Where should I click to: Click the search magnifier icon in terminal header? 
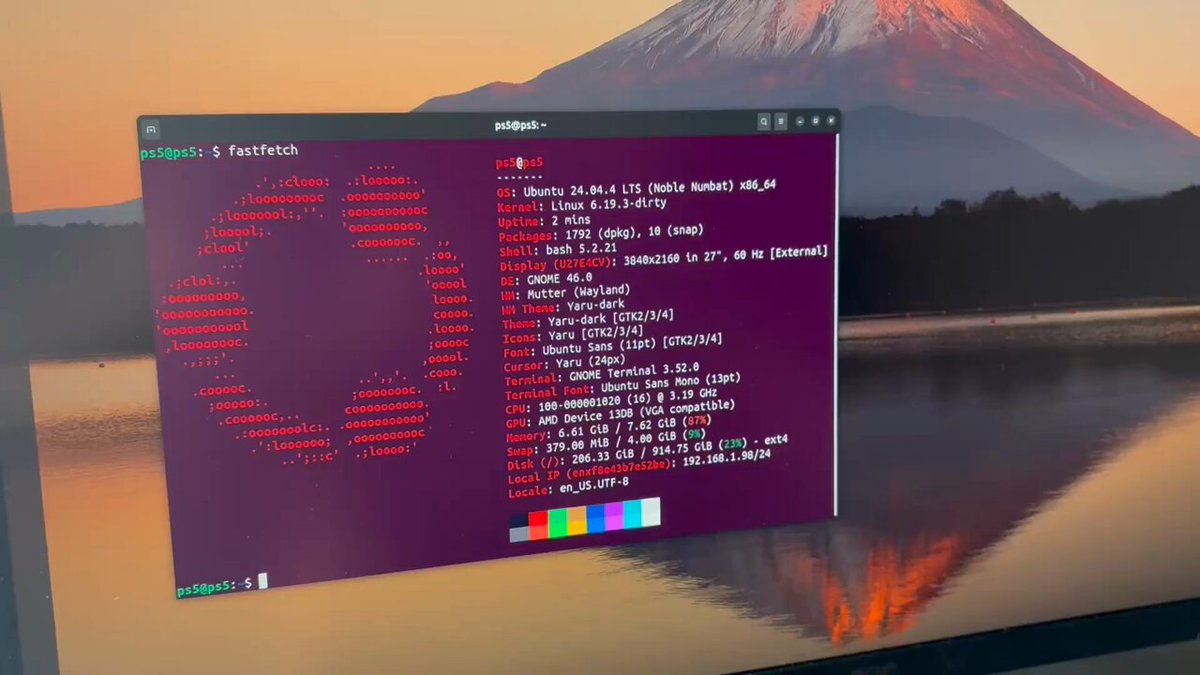(764, 122)
